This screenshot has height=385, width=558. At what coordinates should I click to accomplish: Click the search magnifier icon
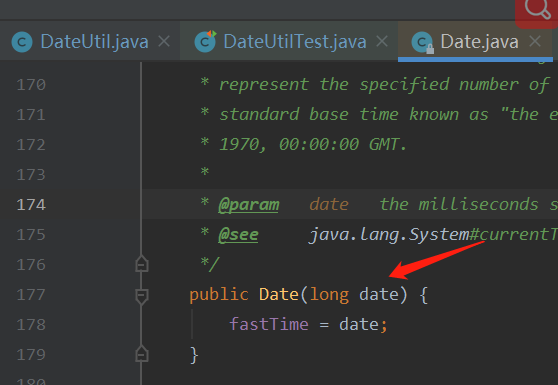(x=537, y=9)
